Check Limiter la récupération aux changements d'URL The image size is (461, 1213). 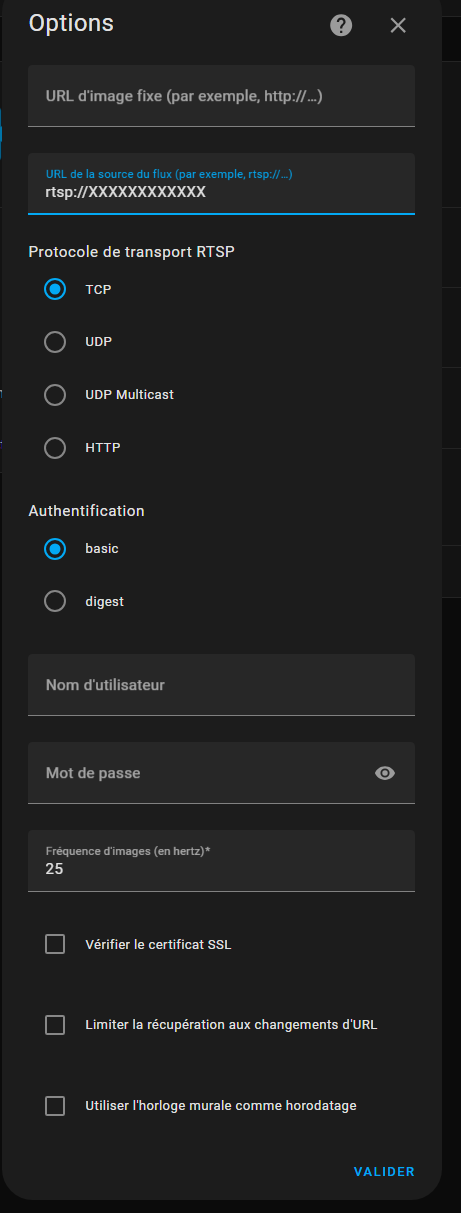click(x=55, y=1025)
